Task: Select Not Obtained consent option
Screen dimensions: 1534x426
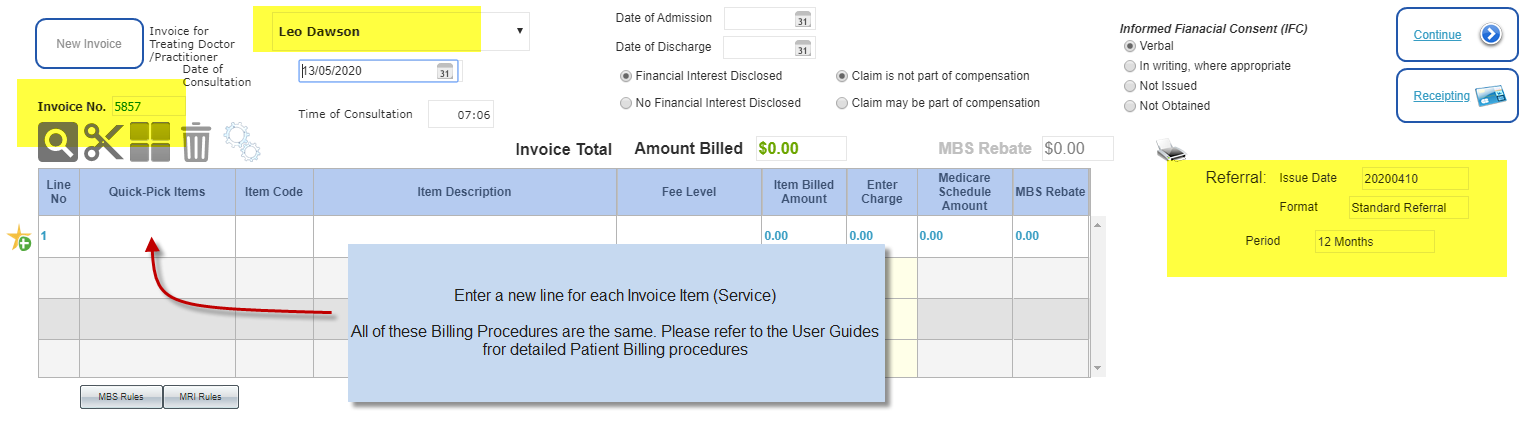Action: (x=1130, y=106)
